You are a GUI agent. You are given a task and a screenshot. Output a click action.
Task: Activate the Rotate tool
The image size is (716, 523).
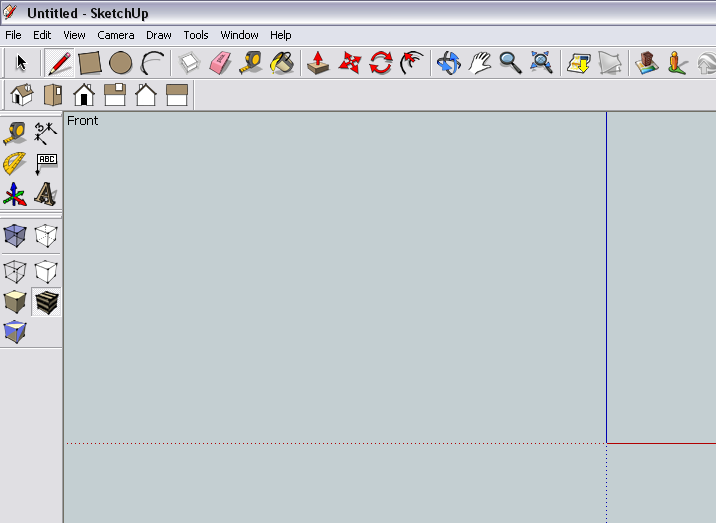click(x=381, y=63)
